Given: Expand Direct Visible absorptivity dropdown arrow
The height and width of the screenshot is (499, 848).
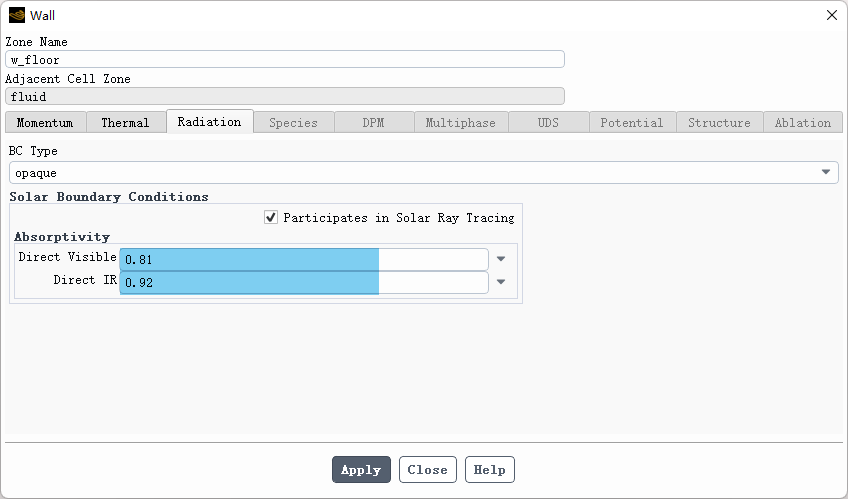Looking at the screenshot, I should [501, 259].
